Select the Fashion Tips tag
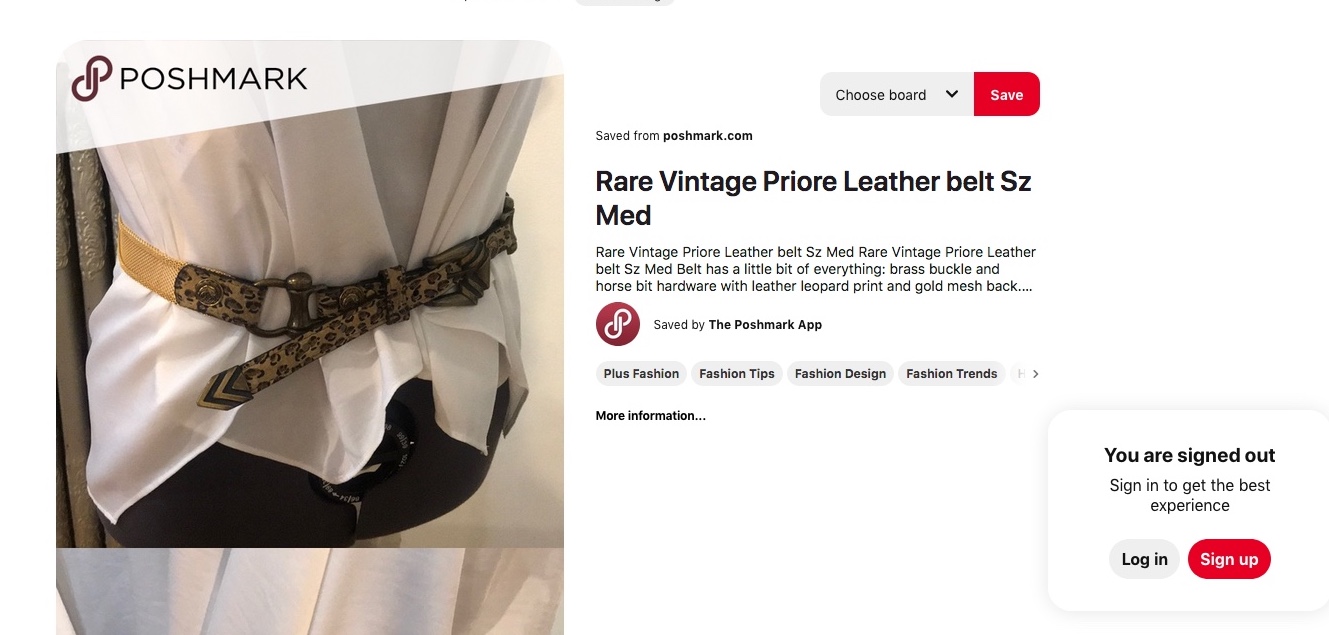This screenshot has width=1329, height=635. pyautogui.click(x=737, y=374)
